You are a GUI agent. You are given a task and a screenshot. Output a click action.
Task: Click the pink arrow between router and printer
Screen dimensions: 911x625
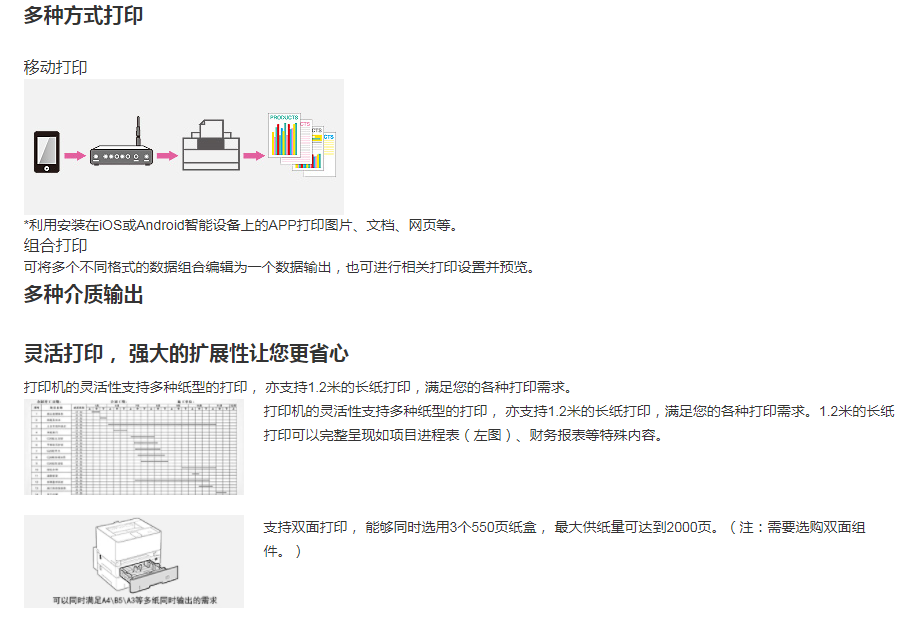click(167, 156)
